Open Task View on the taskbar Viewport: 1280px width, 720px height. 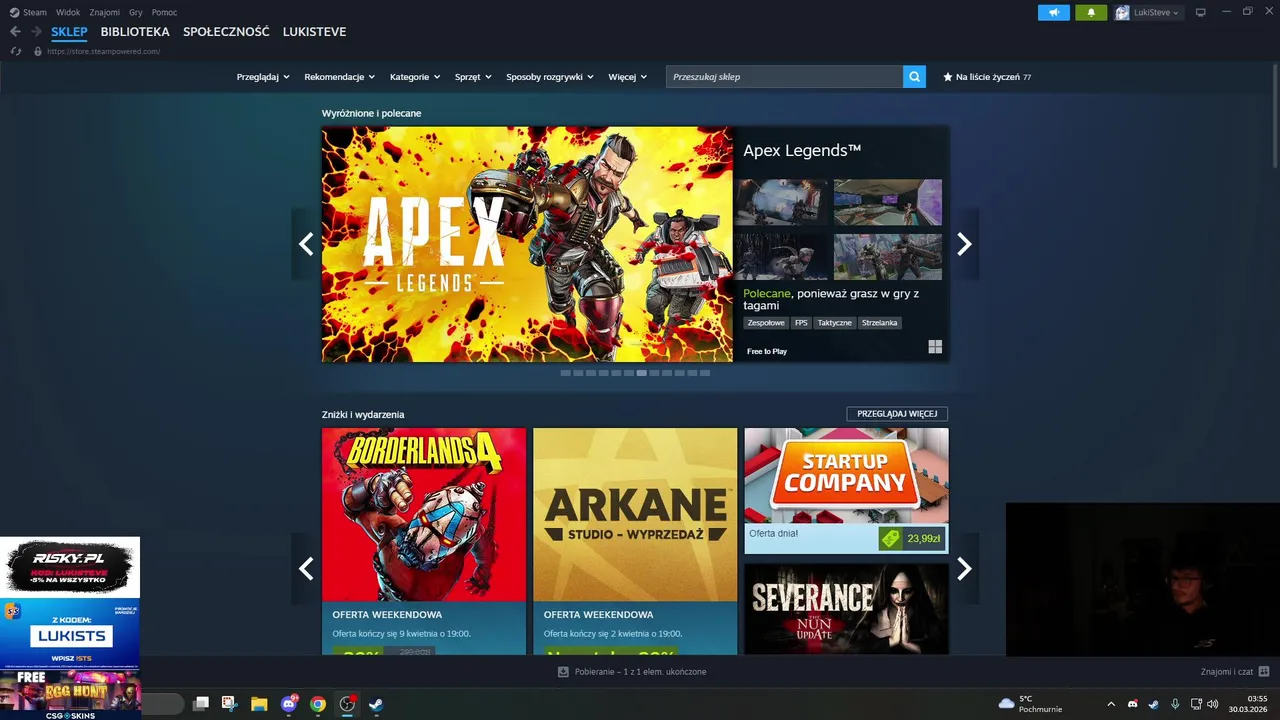[201, 704]
